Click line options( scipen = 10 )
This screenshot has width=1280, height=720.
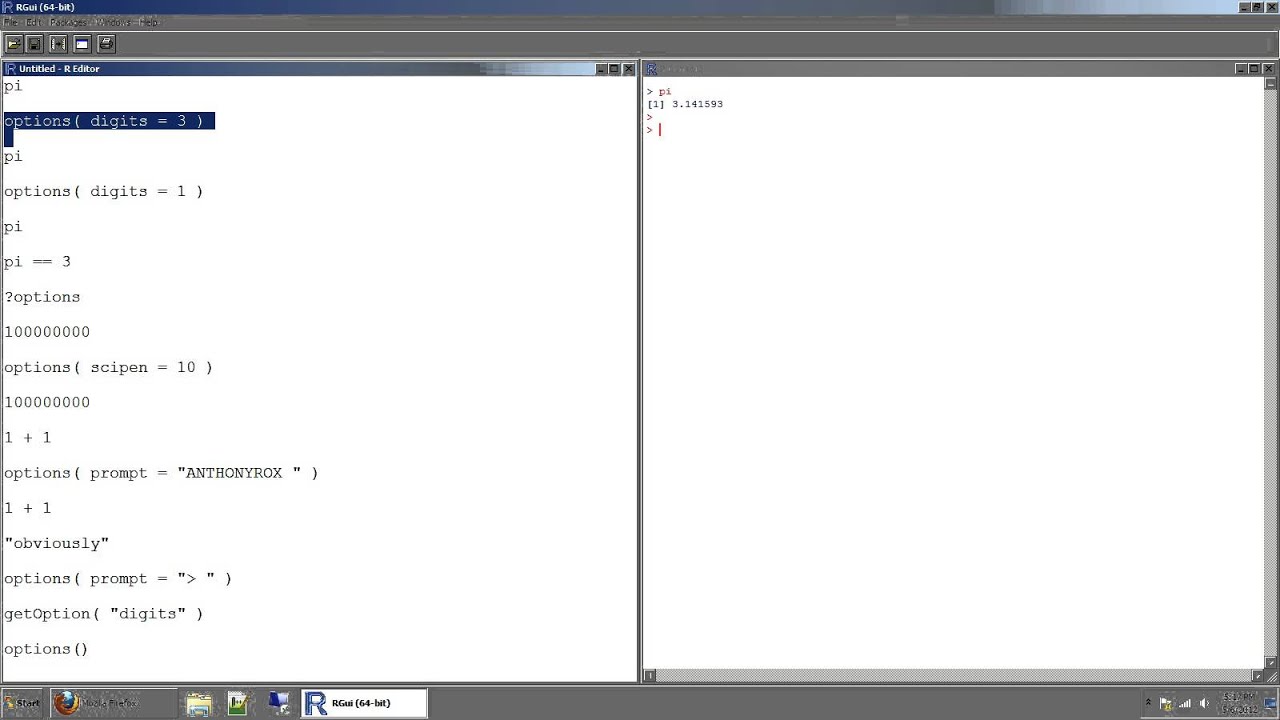108,367
